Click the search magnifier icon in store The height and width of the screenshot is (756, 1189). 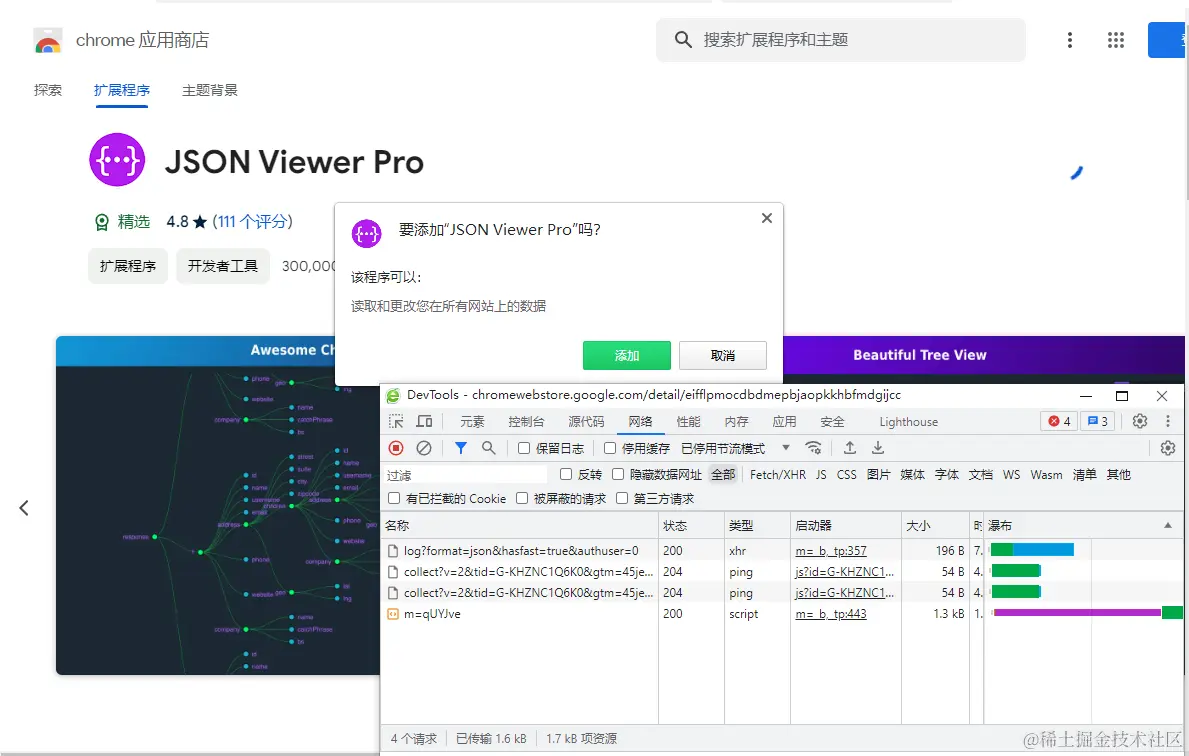pyautogui.click(x=682, y=39)
